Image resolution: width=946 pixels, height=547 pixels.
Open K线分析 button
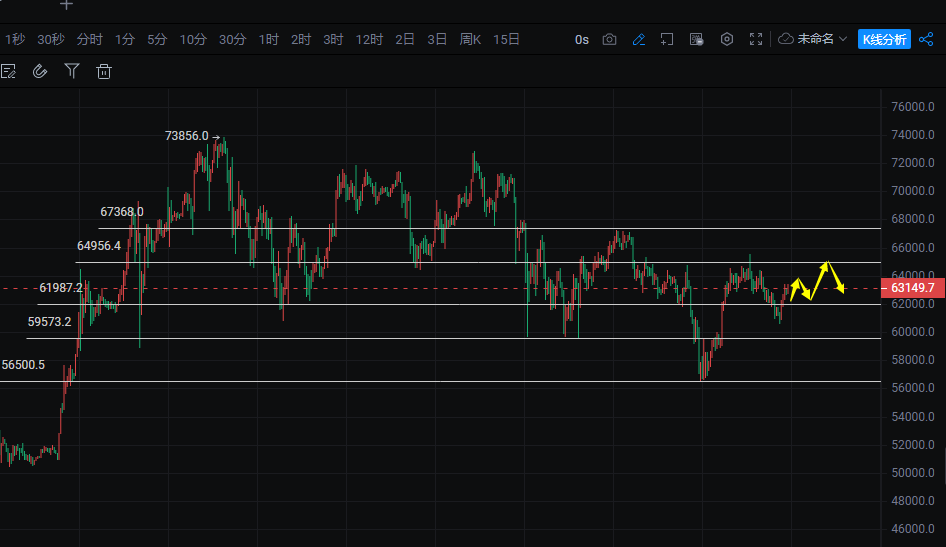pos(885,40)
